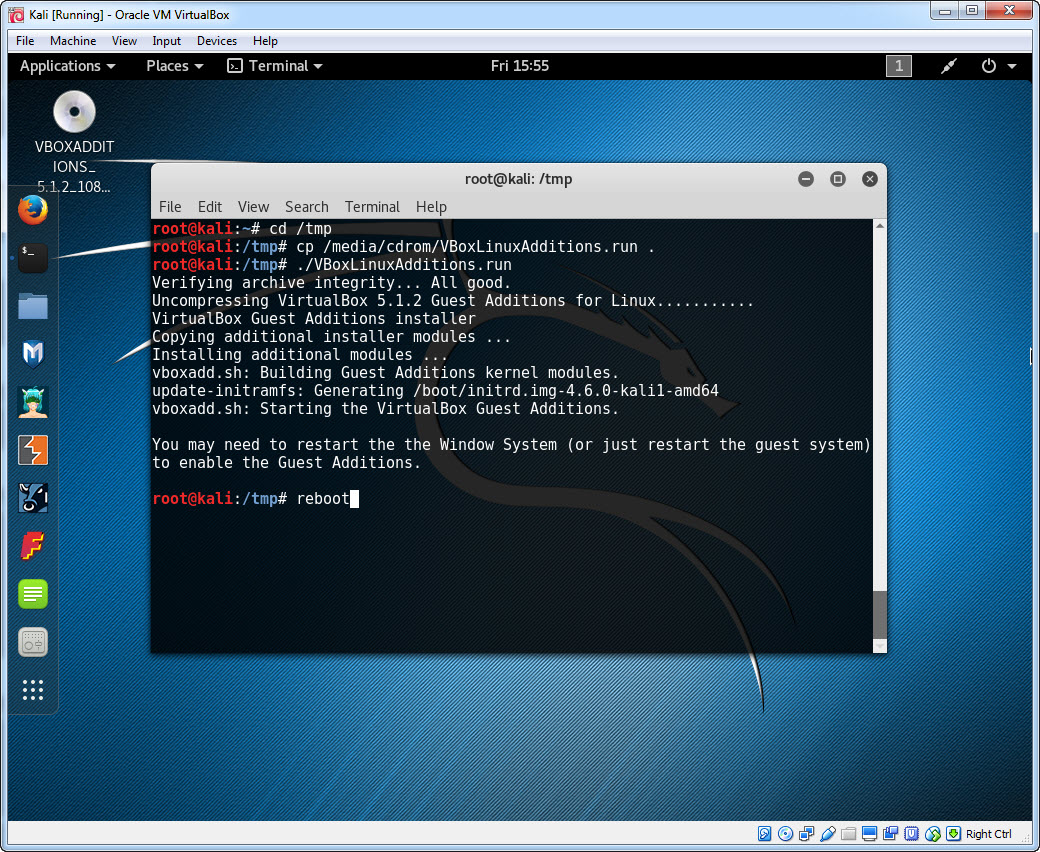Image resolution: width=1040 pixels, height=852 pixels.
Task: Click VirtualBox display settings indicator
Action: tap(870, 834)
